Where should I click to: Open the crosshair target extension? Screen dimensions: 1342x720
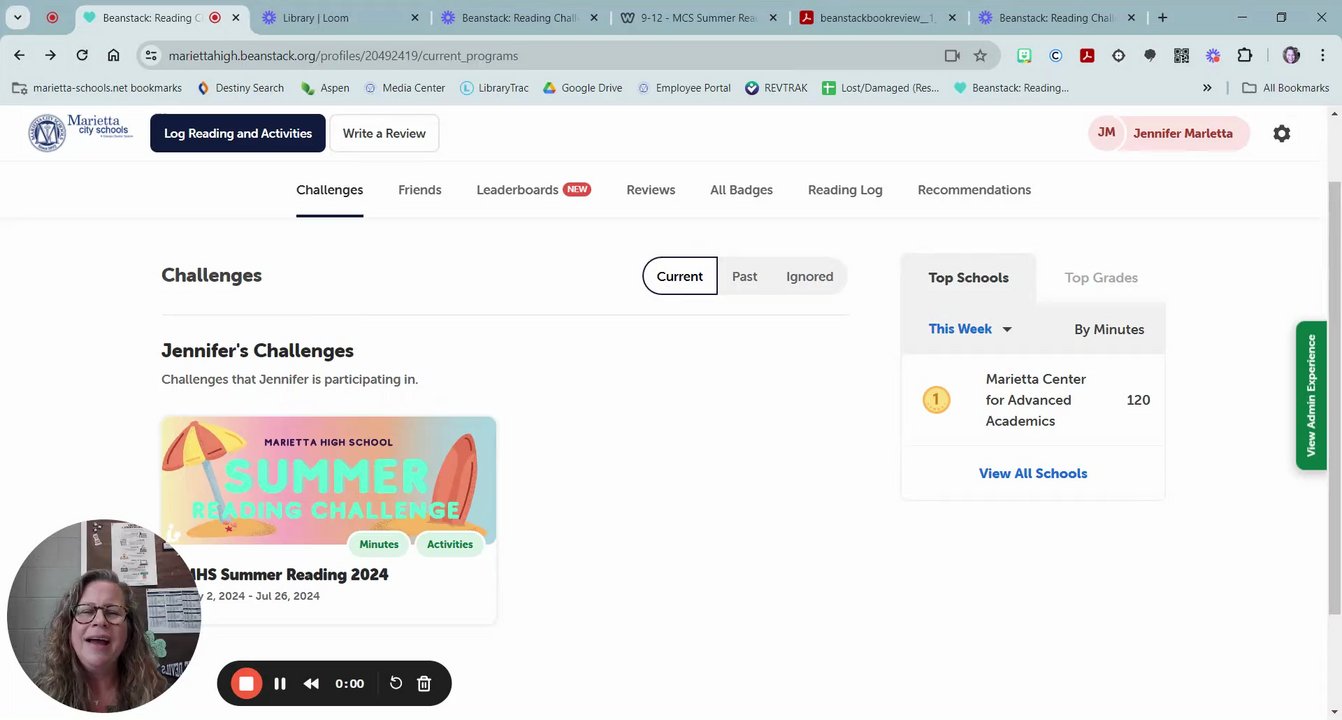pyautogui.click(x=1118, y=56)
